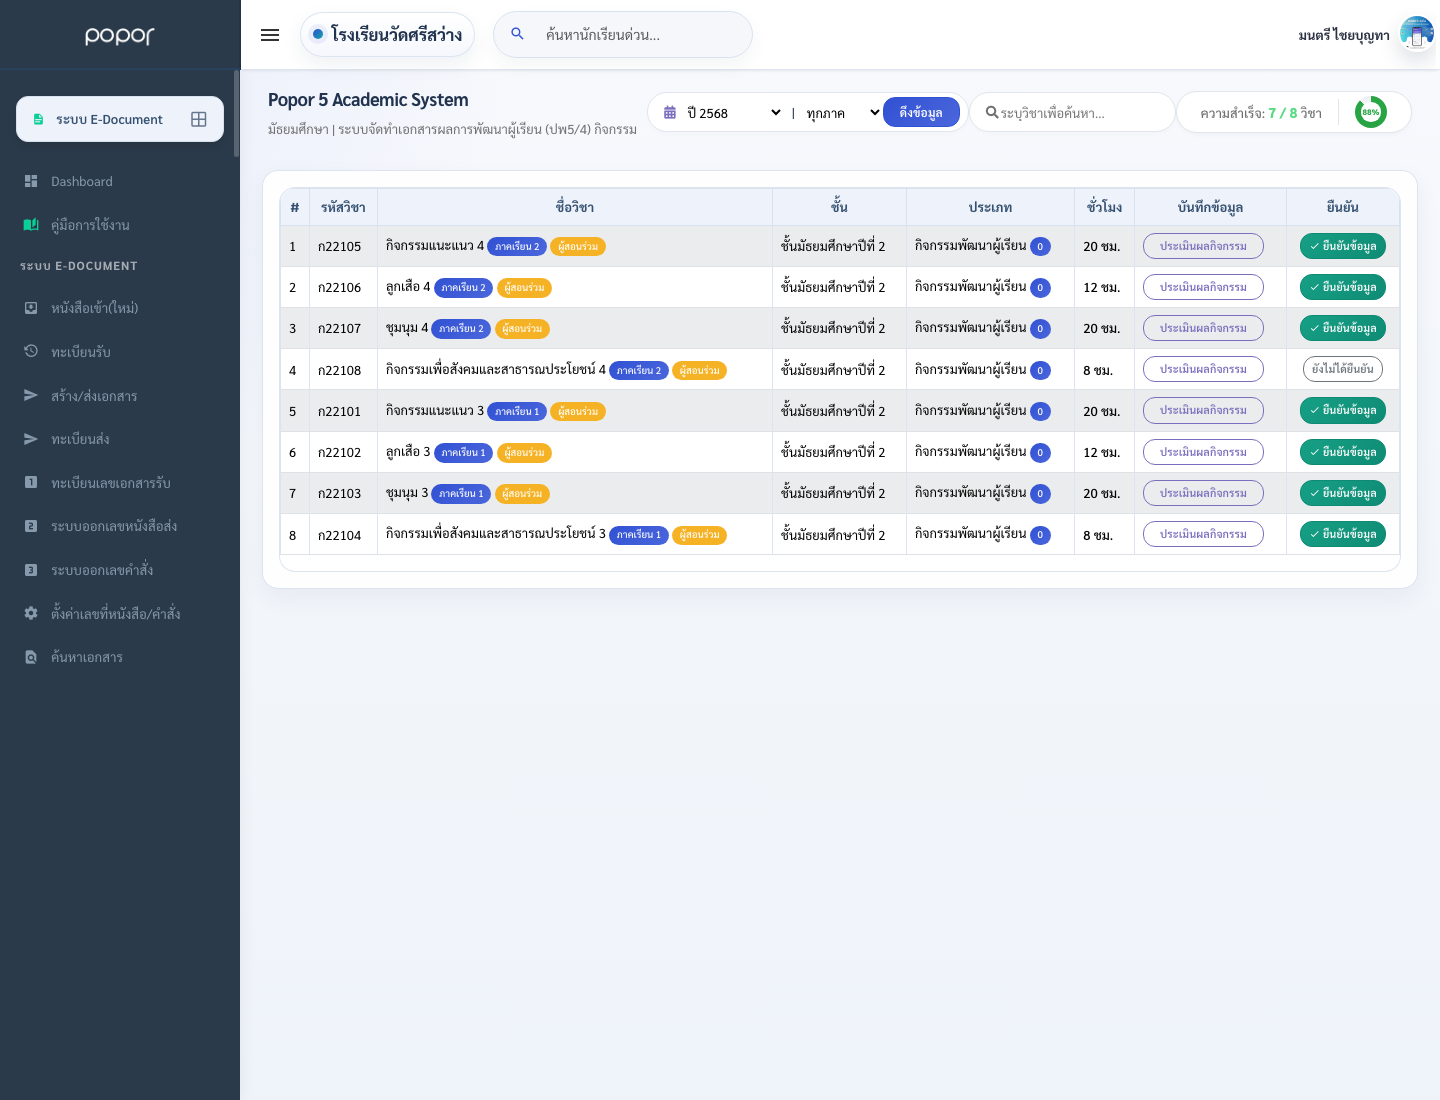
Task: Toggle ยังไม่ได้ยืนยัน status for ก22108
Action: (x=1343, y=369)
